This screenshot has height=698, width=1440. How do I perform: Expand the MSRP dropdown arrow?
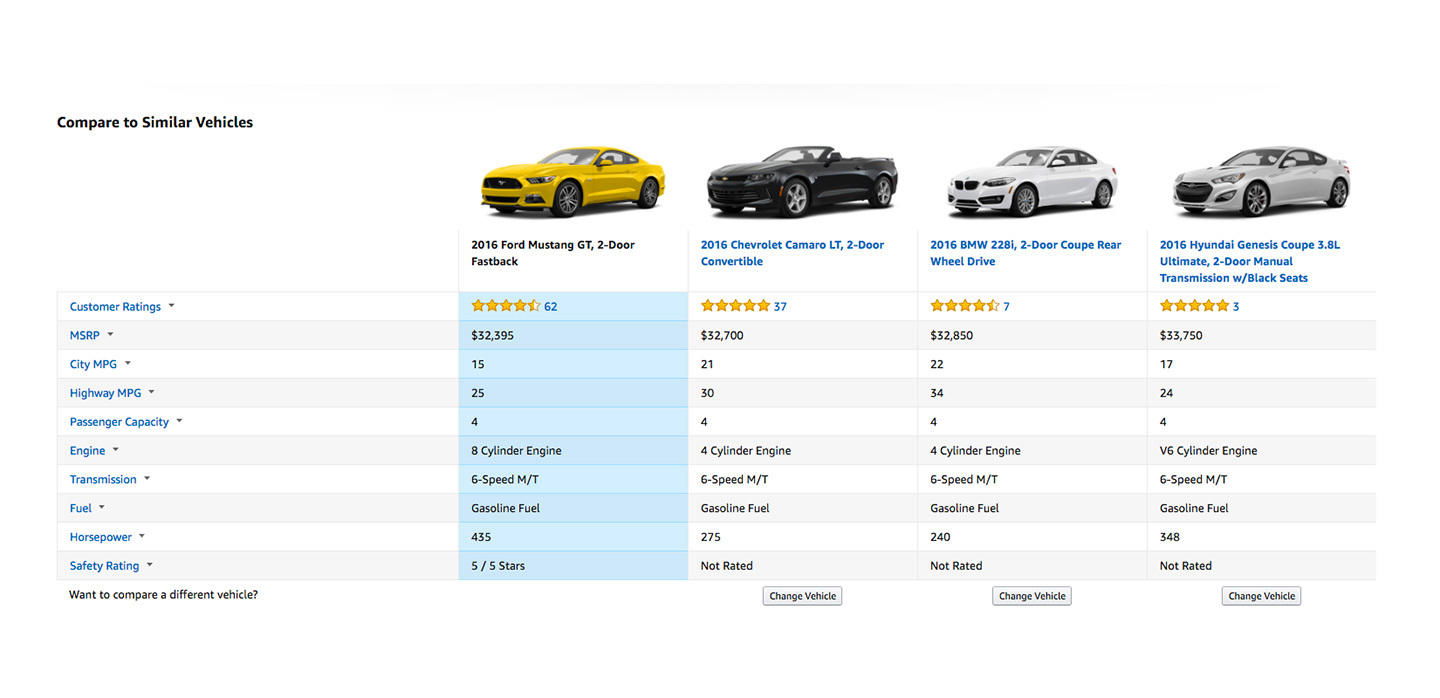110,335
